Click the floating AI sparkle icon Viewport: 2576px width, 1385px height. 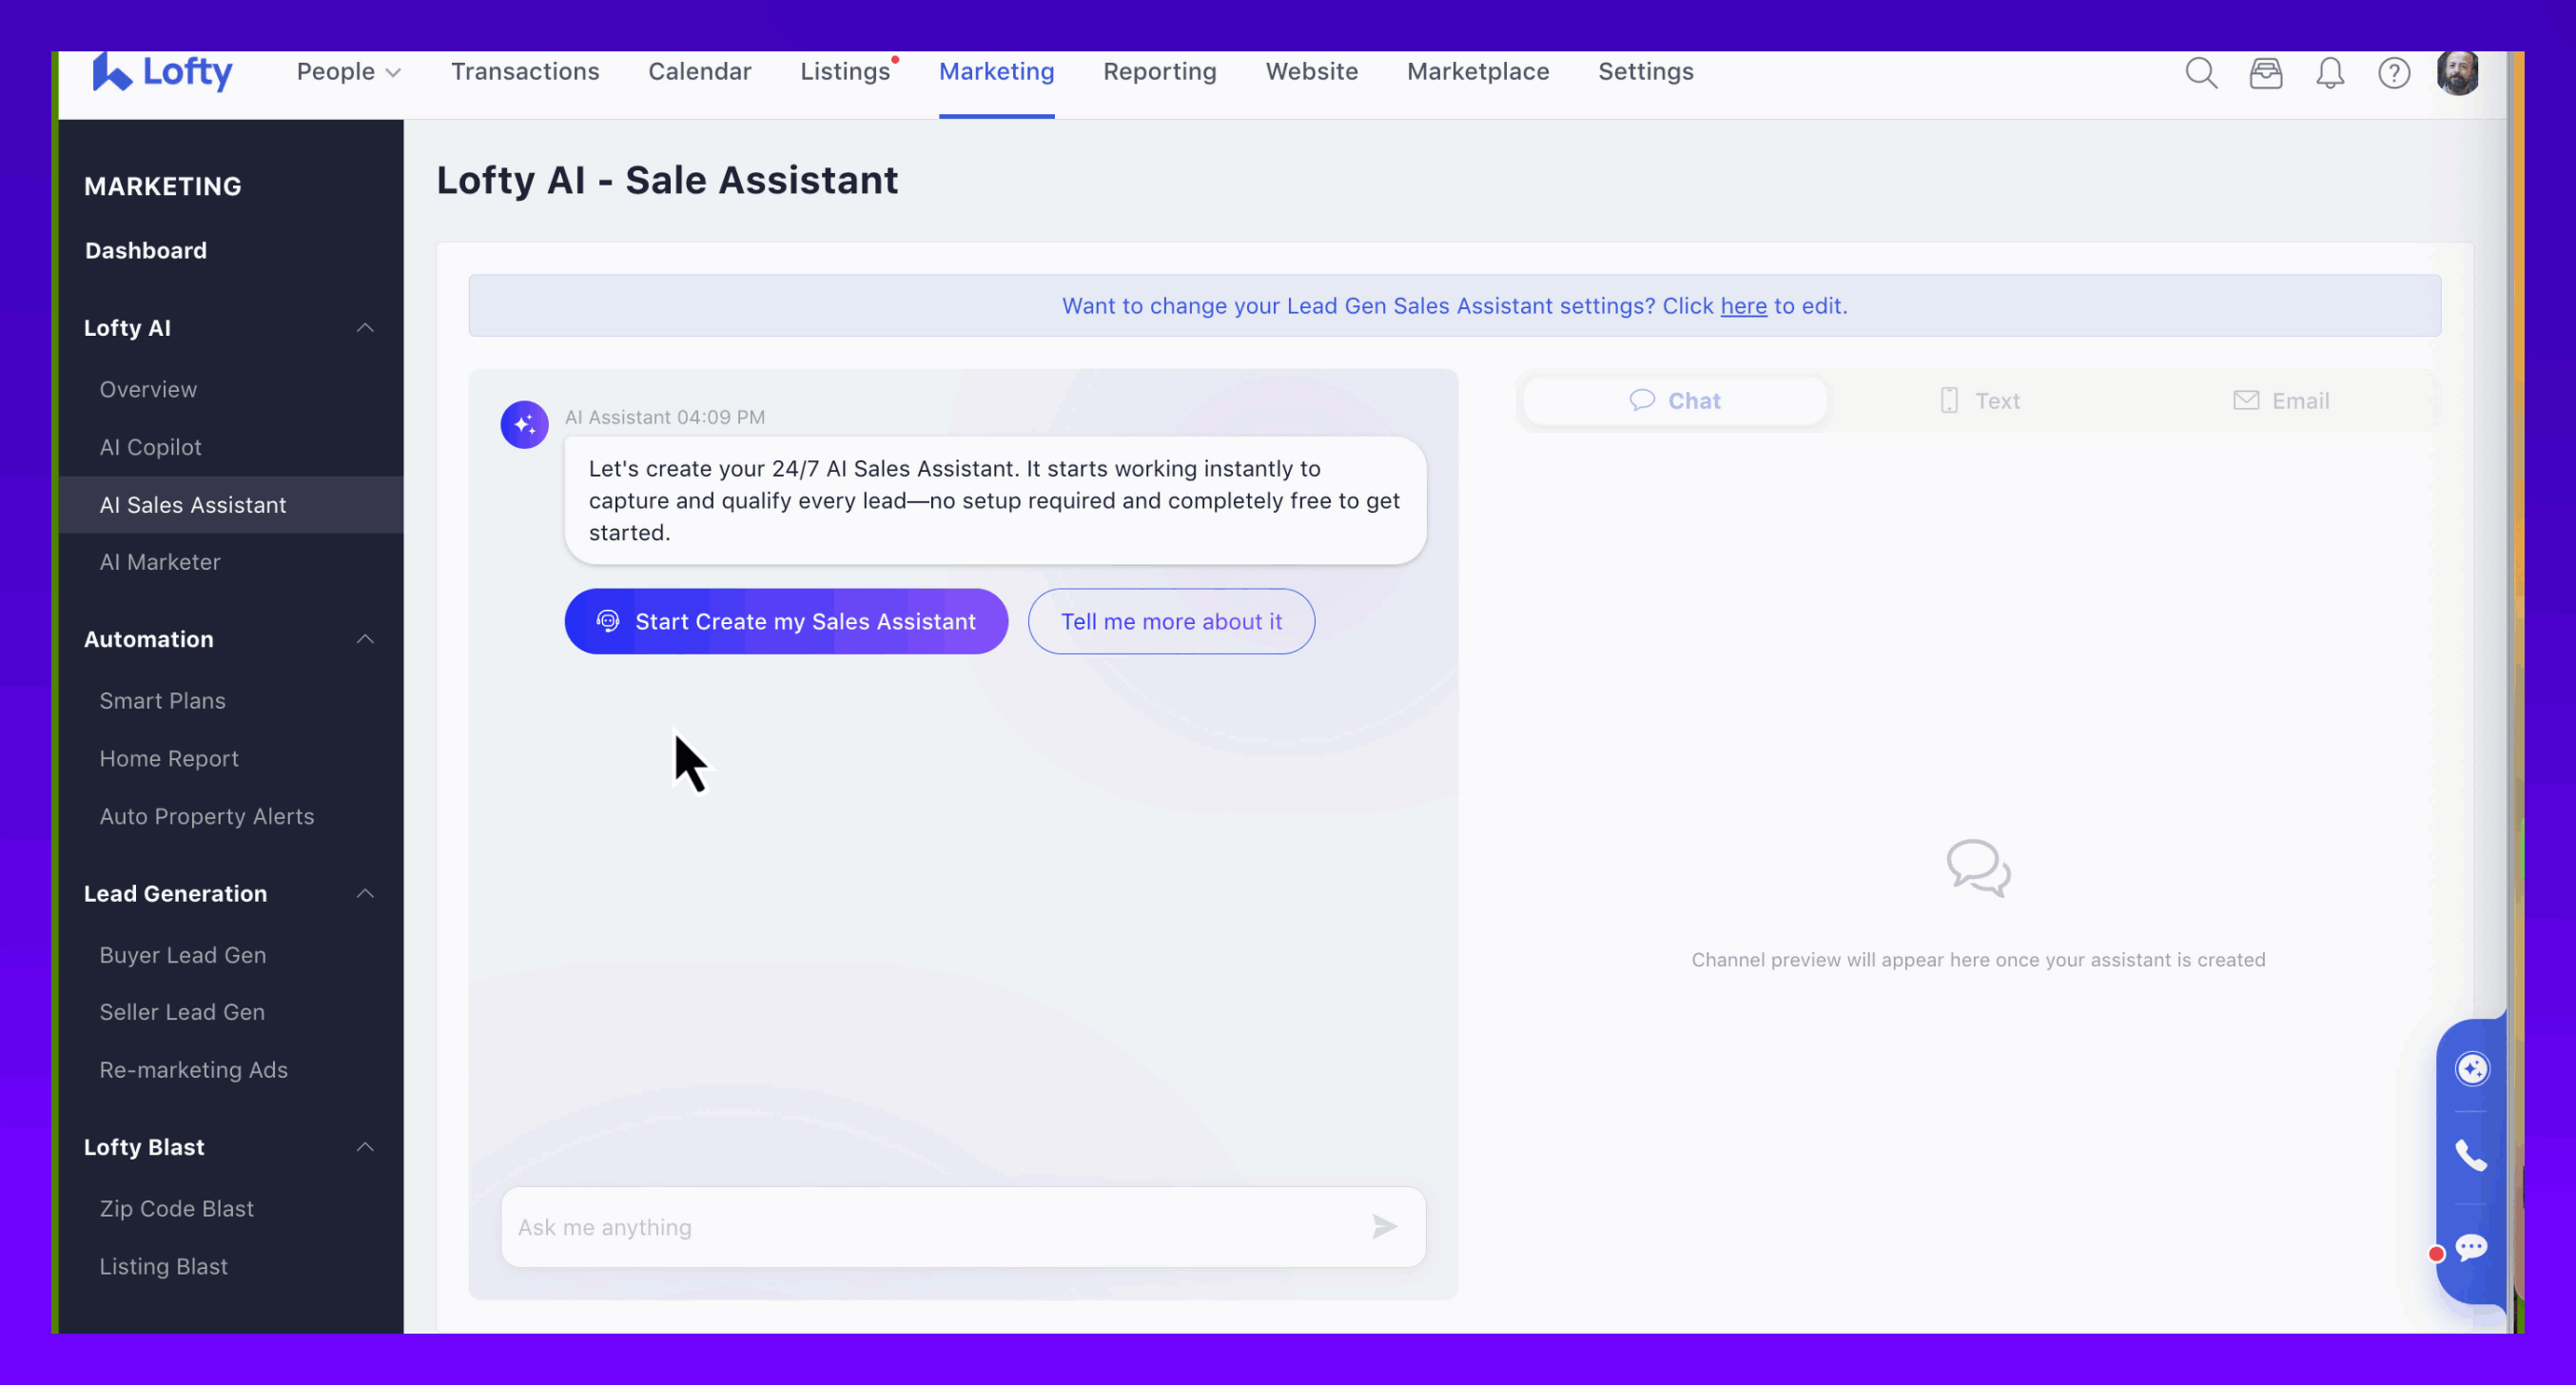[2471, 1069]
